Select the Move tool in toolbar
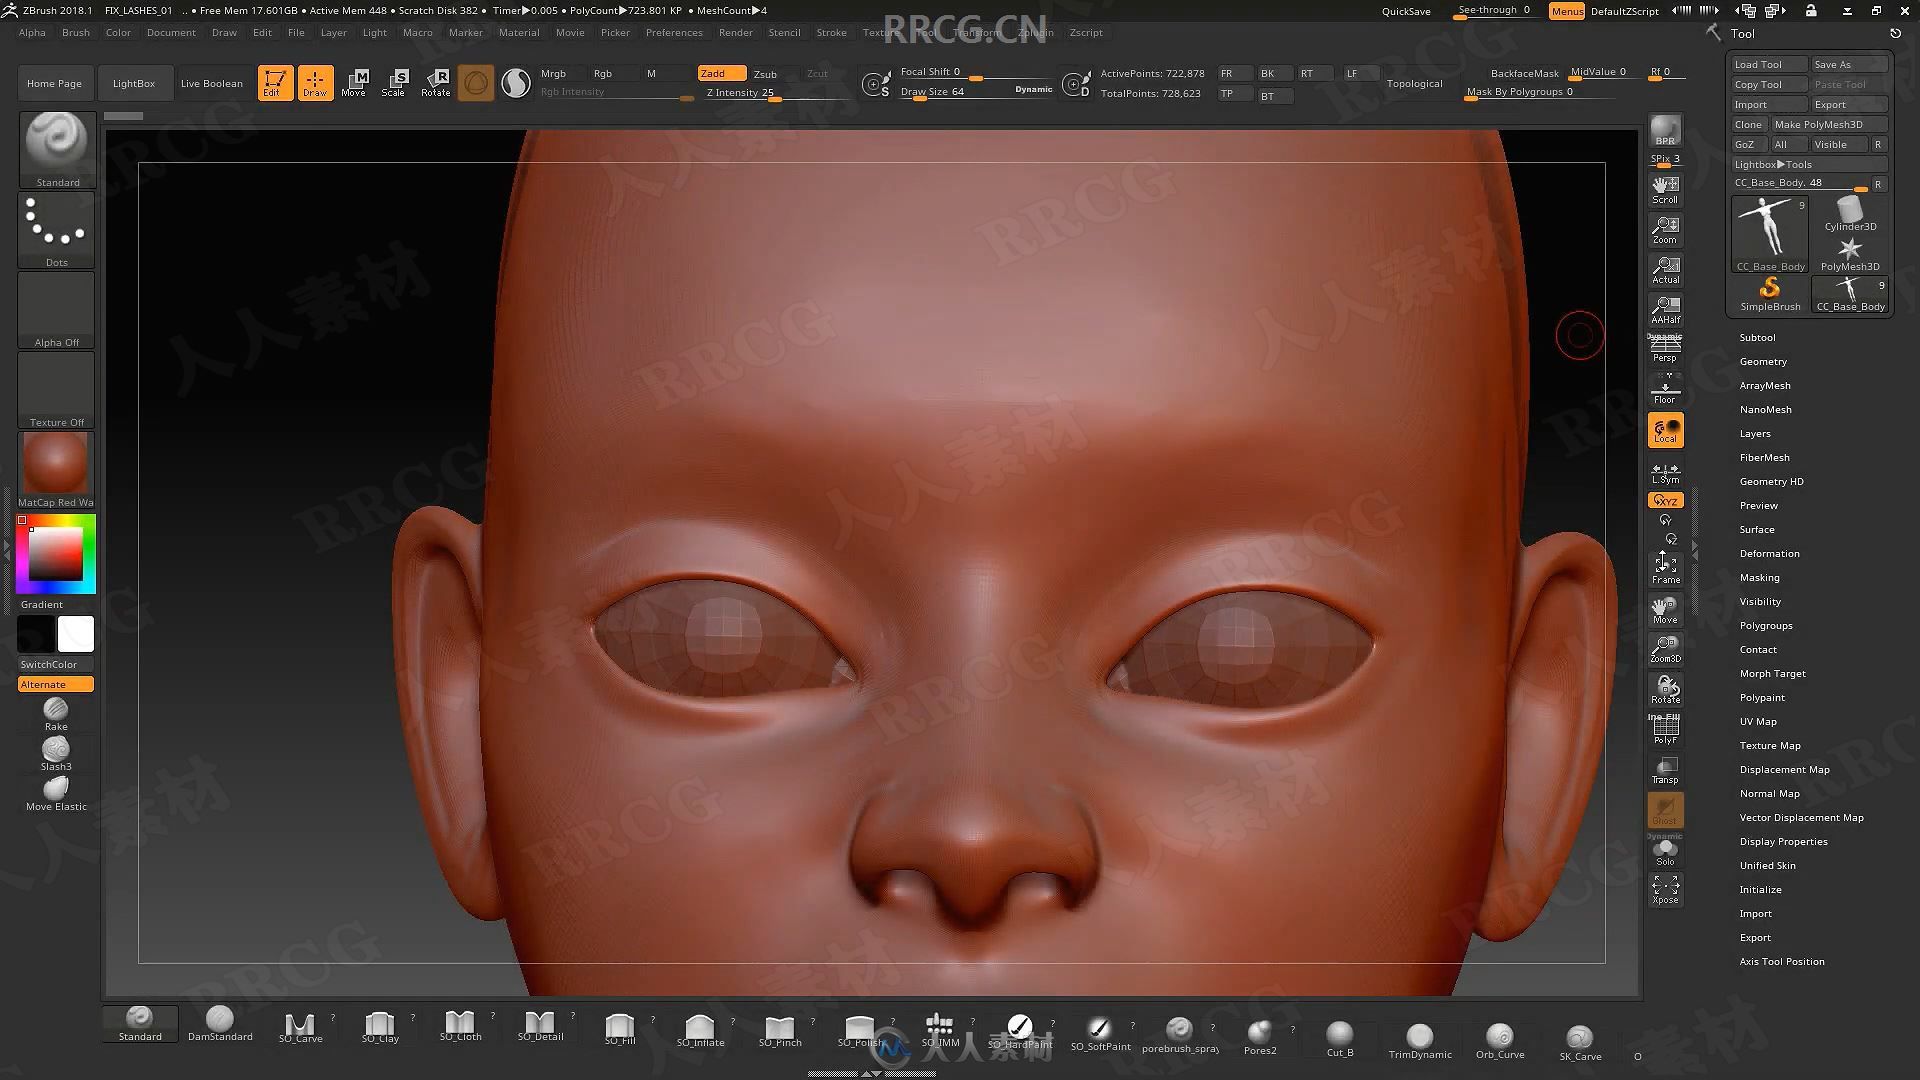 (x=353, y=82)
